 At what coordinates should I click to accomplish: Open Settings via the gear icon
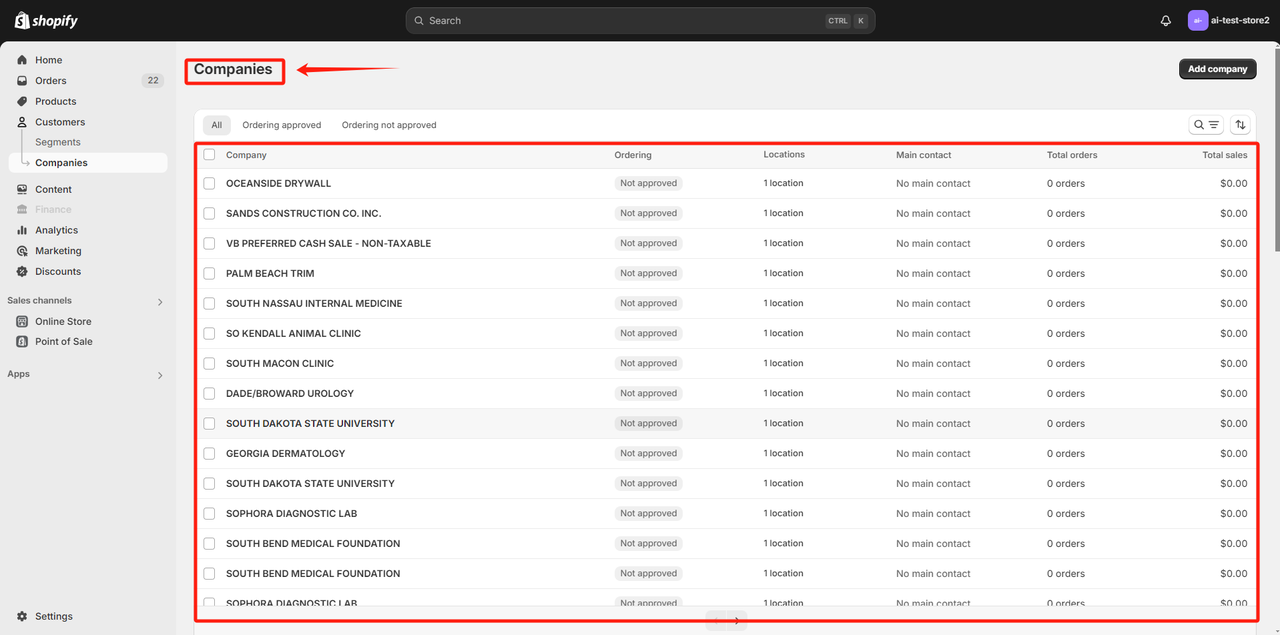(x=22, y=616)
